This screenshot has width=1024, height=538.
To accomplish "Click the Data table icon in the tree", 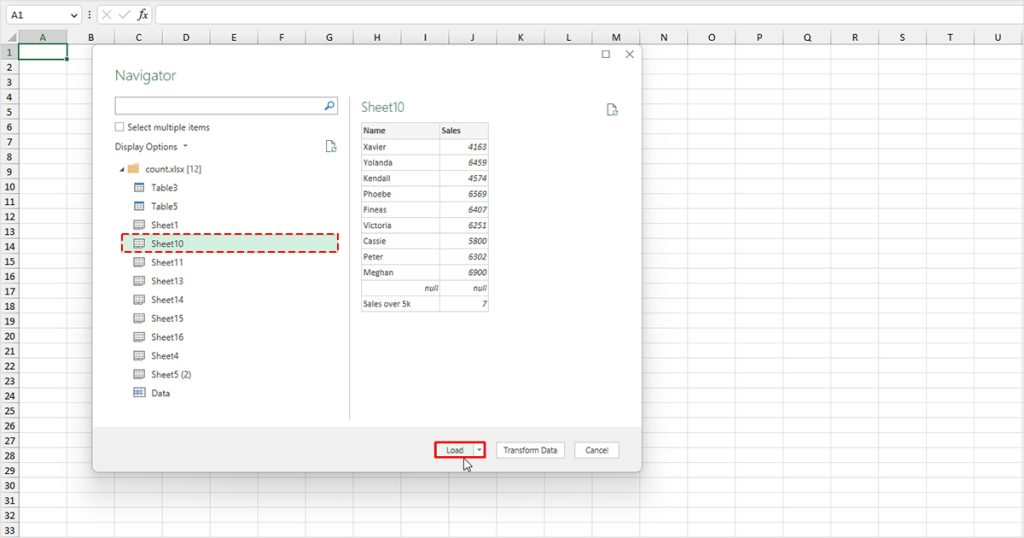I will point(139,393).
